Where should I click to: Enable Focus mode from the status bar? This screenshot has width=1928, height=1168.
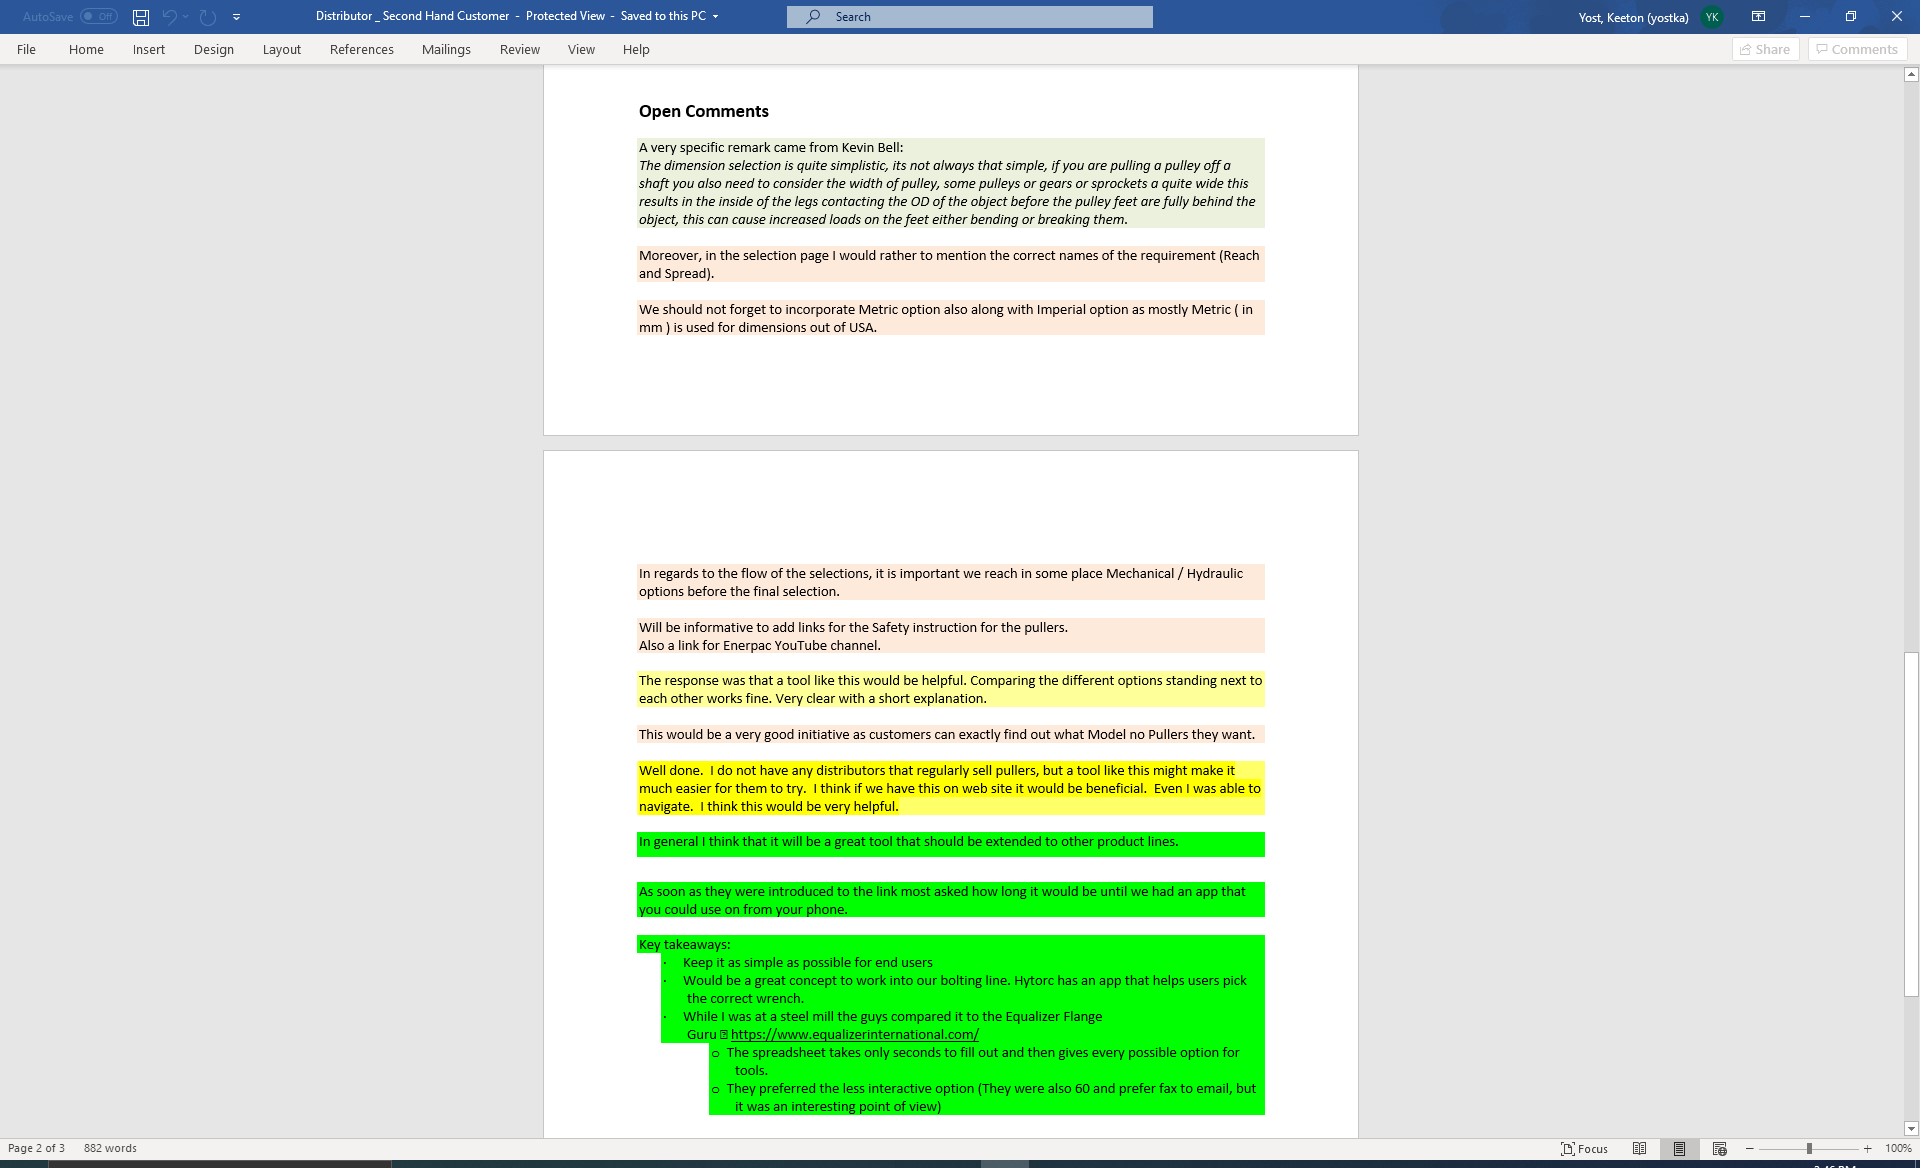(x=1585, y=1148)
